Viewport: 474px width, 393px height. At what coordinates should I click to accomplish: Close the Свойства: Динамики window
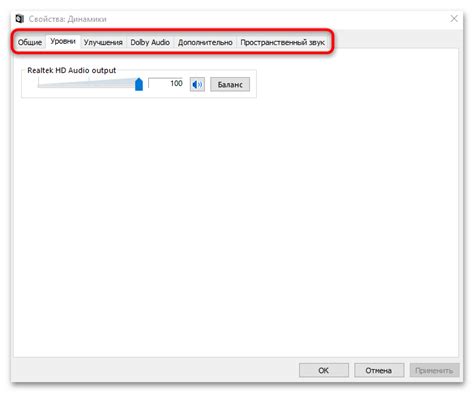point(454,19)
